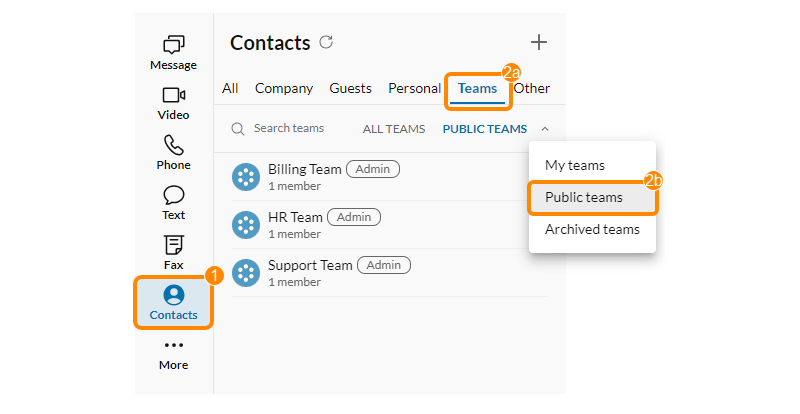
Task: Open the More options ellipsis
Action: [x=173, y=346]
